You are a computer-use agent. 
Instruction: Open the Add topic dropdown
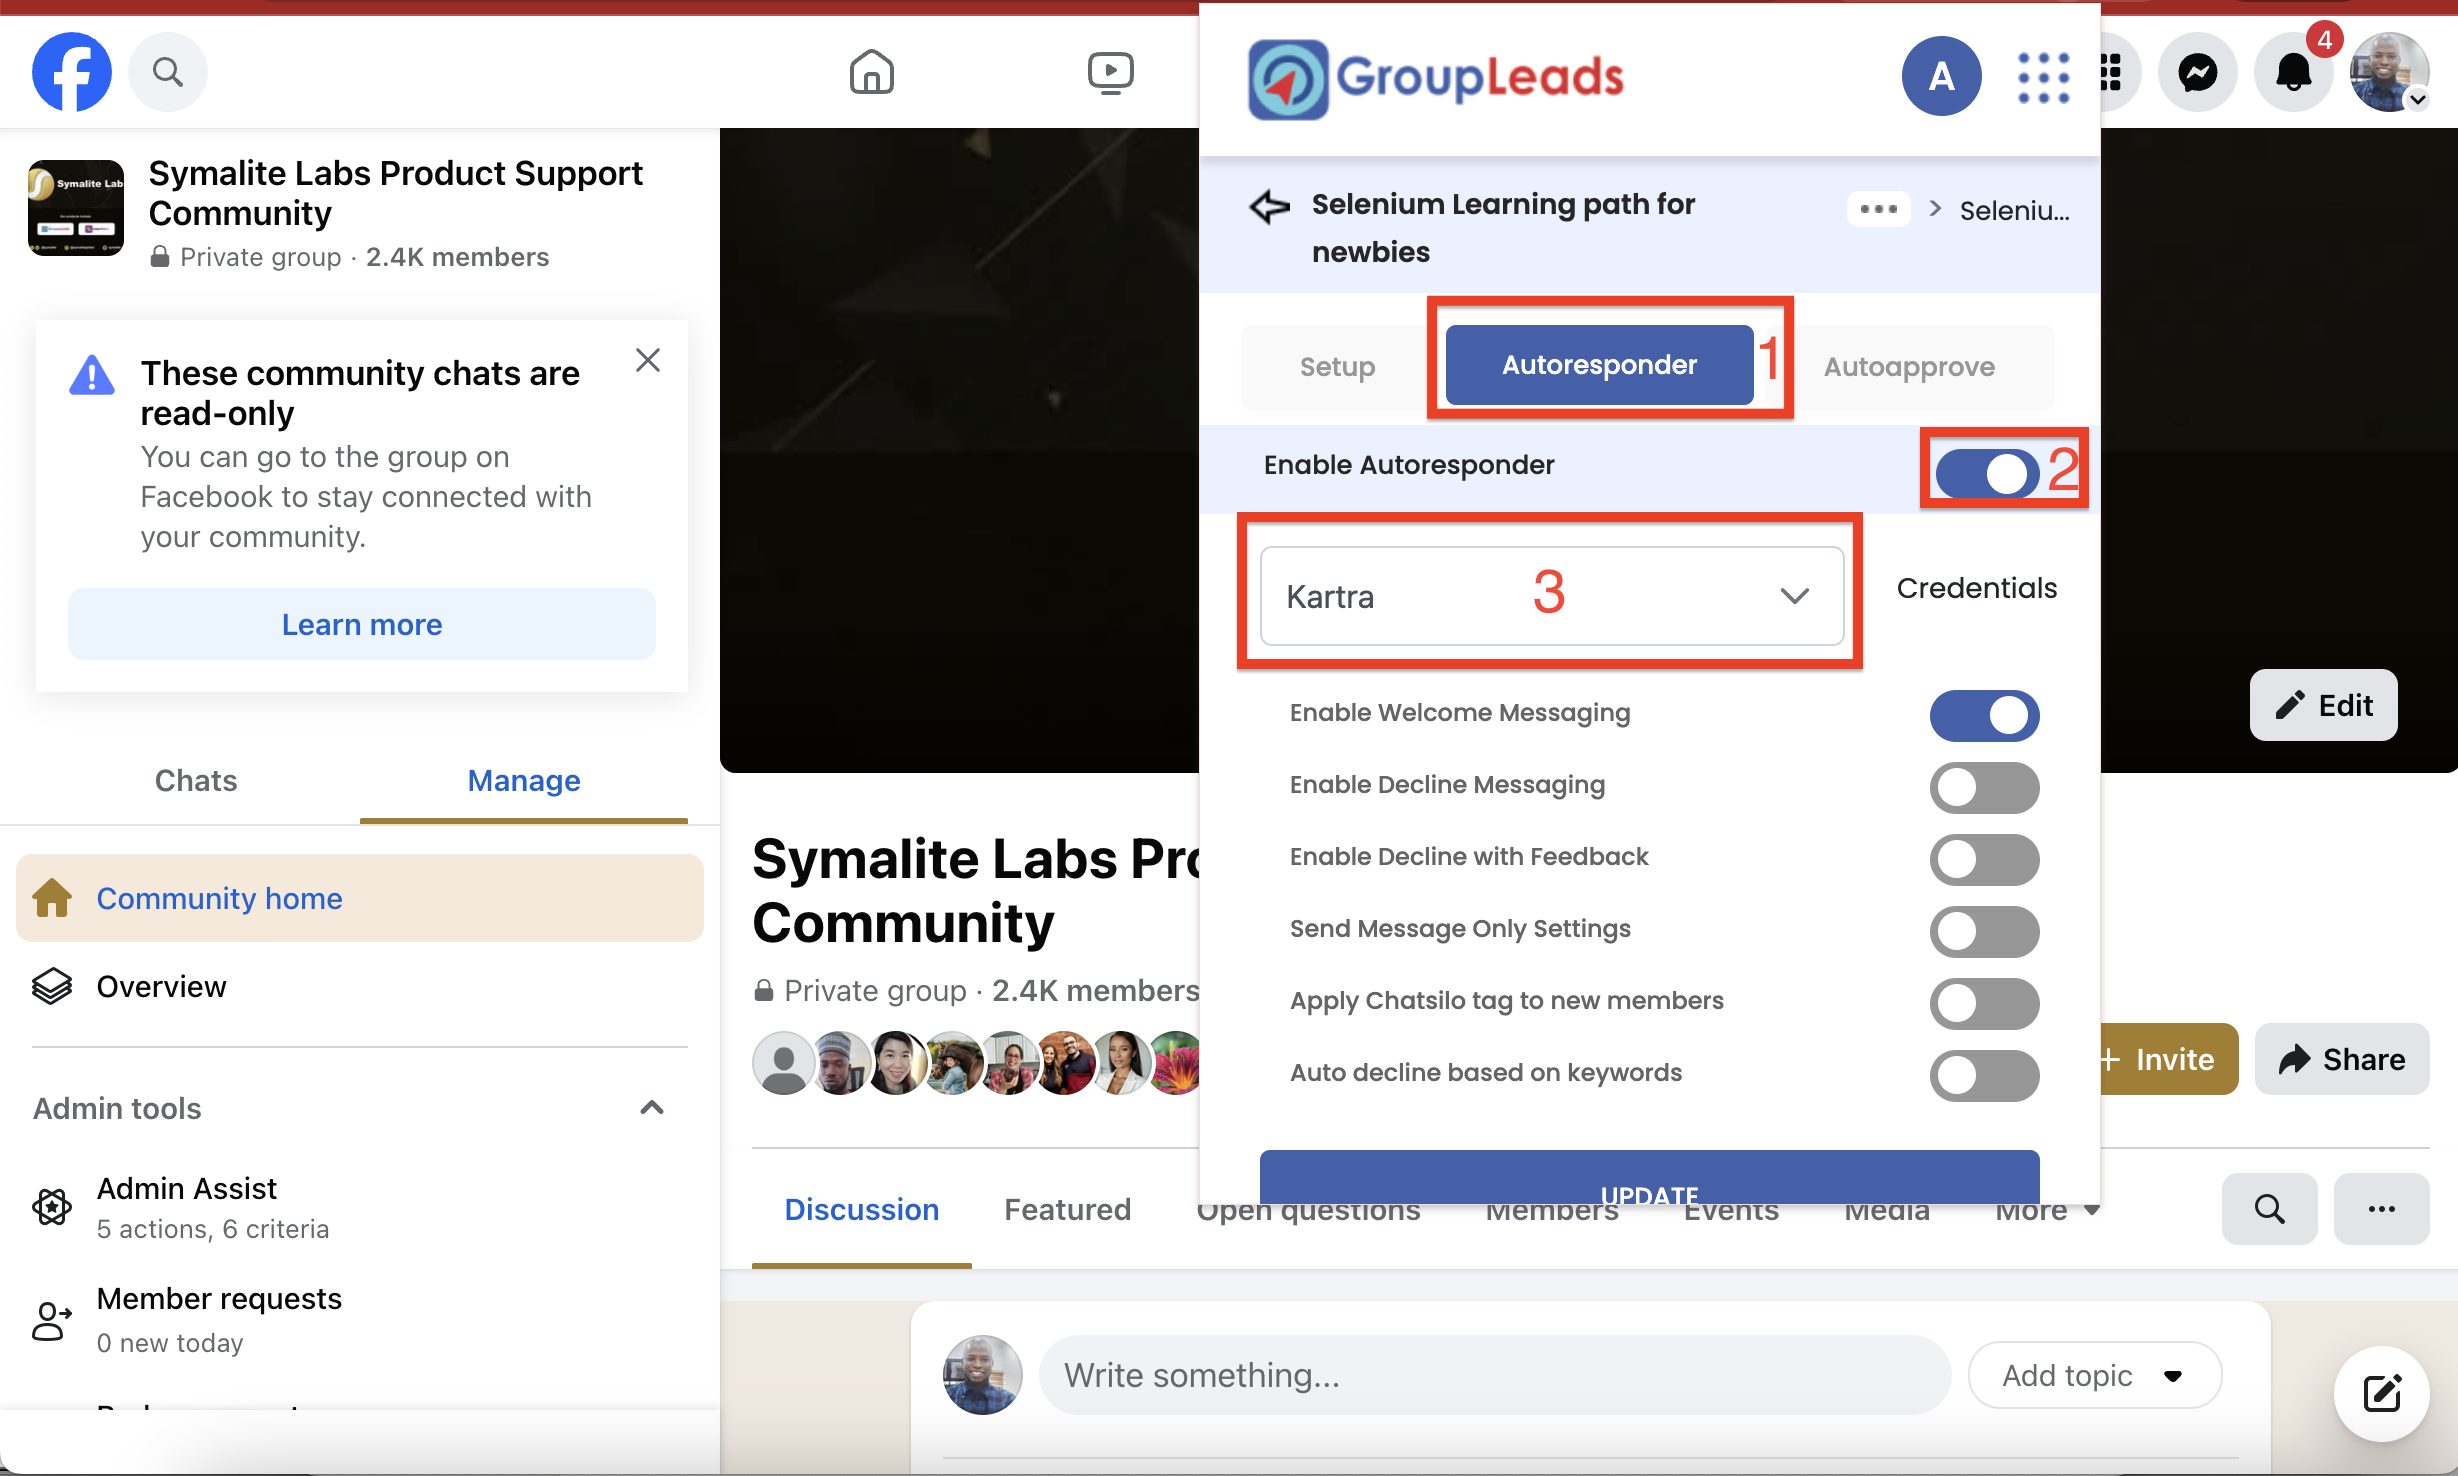(2093, 1375)
